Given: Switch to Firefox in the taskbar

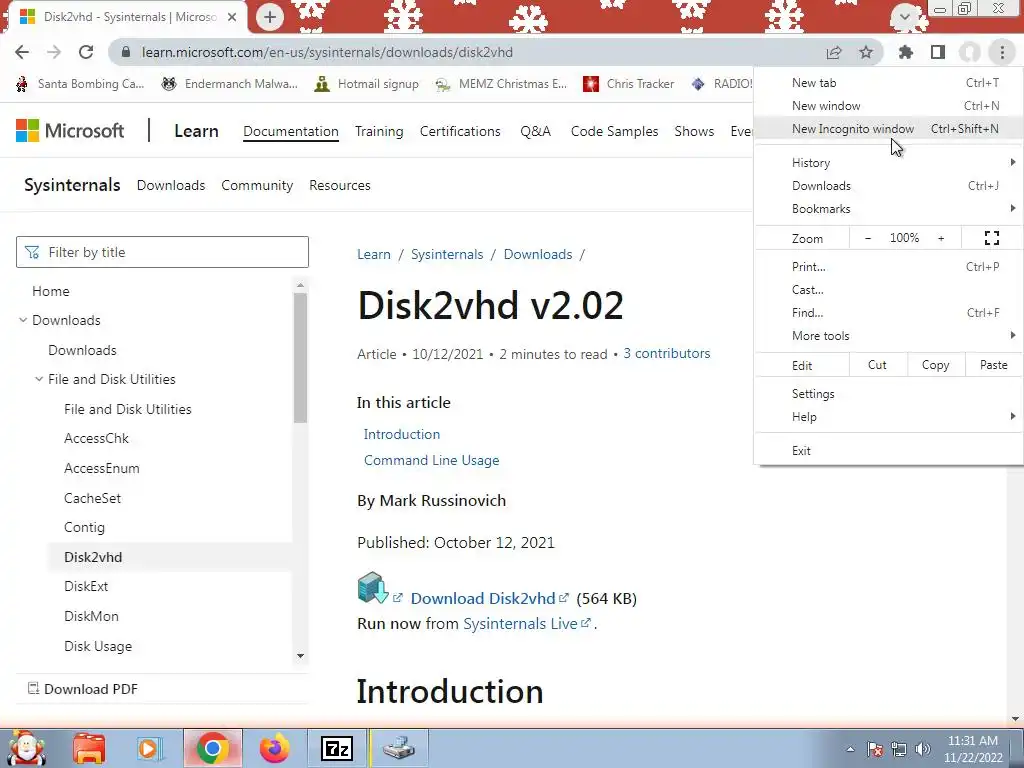Looking at the screenshot, I should (x=274, y=748).
